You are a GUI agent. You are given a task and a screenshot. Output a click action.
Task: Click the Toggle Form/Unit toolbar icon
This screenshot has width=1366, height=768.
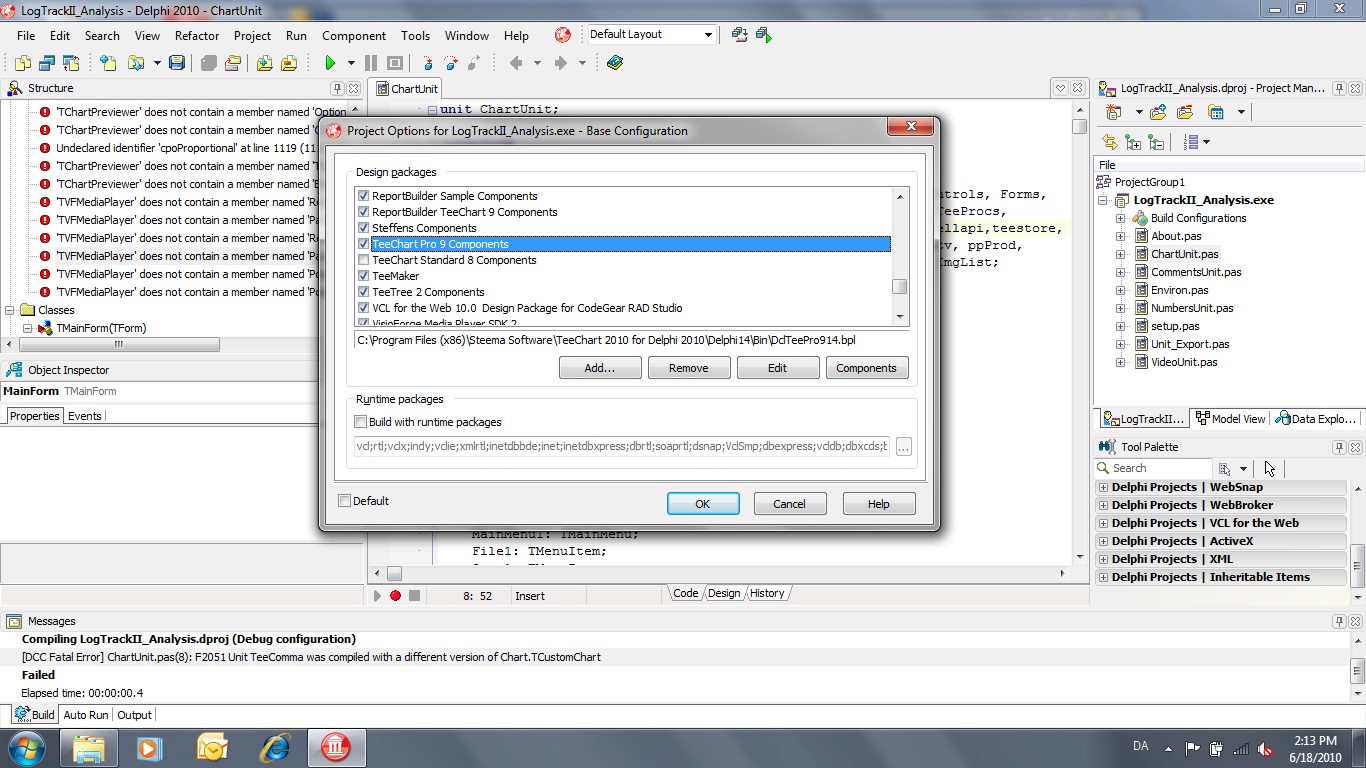coord(70,63)
